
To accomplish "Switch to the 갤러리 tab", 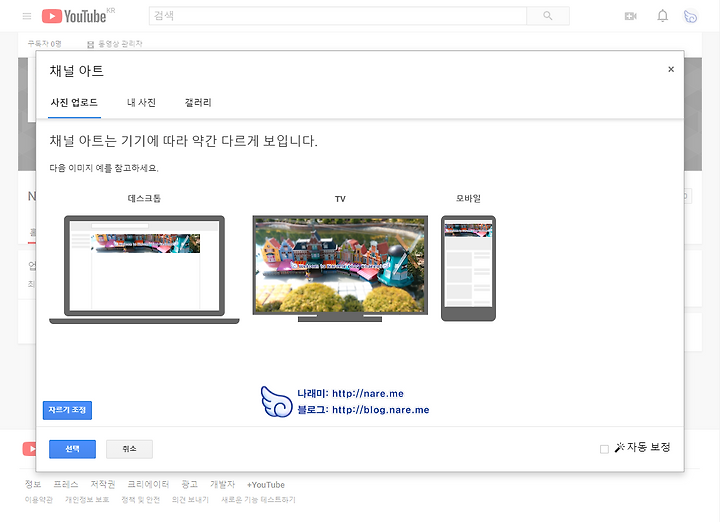I will coord(198,103).
